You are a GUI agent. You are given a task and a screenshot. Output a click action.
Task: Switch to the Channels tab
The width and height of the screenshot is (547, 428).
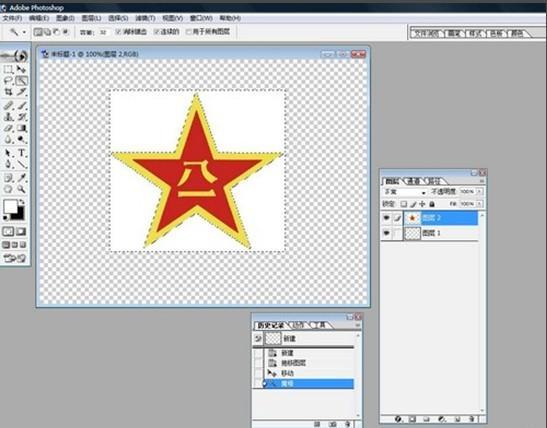pyautogui.click(x=413, y=181)
